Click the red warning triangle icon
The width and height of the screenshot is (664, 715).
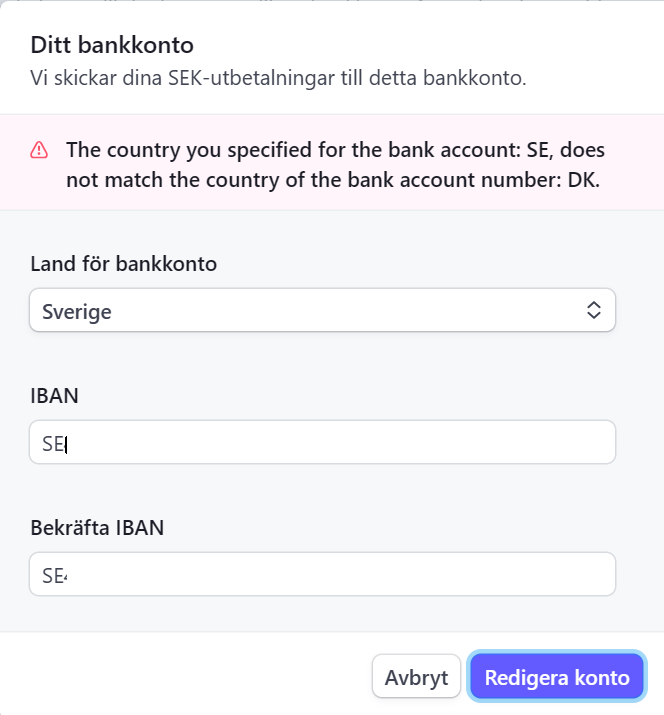pyautogui.click(x=39, y=150)
